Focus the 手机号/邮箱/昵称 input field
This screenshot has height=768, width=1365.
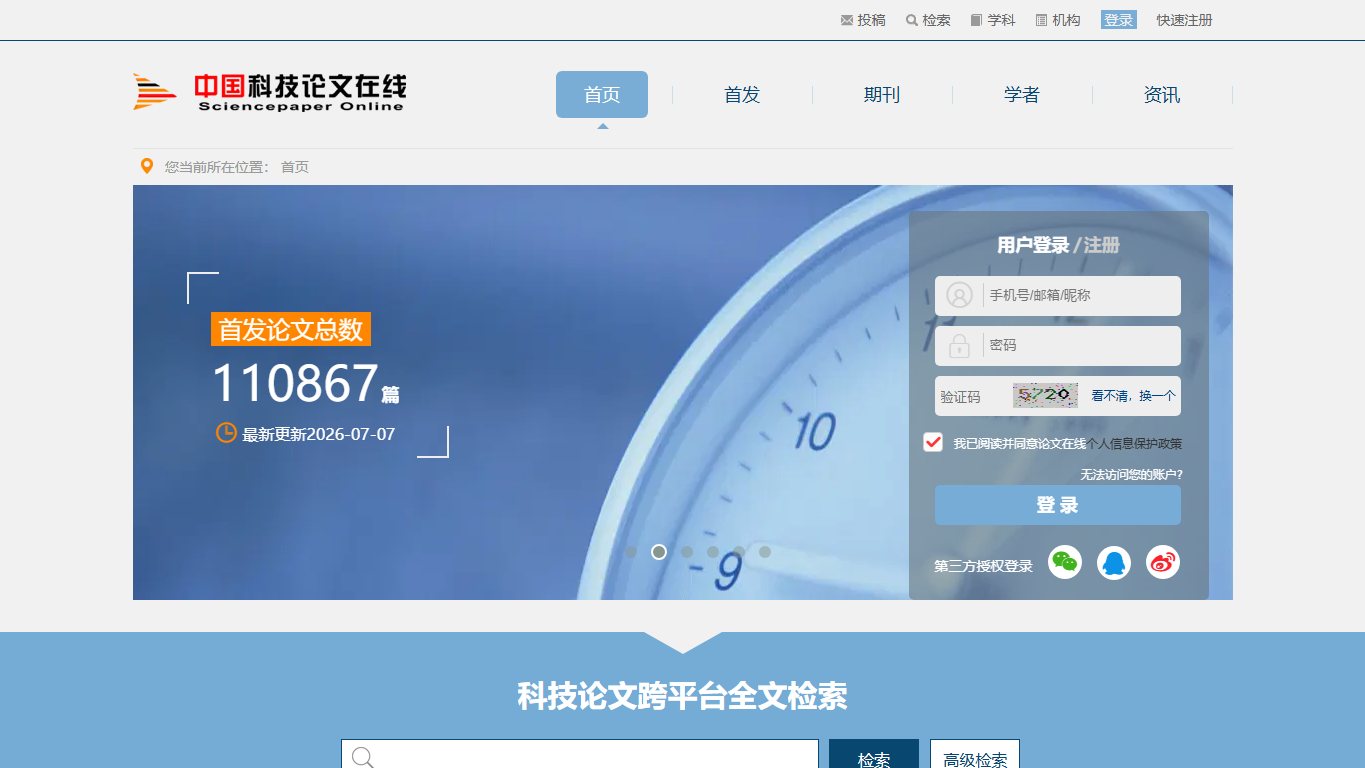point(1058,296)
